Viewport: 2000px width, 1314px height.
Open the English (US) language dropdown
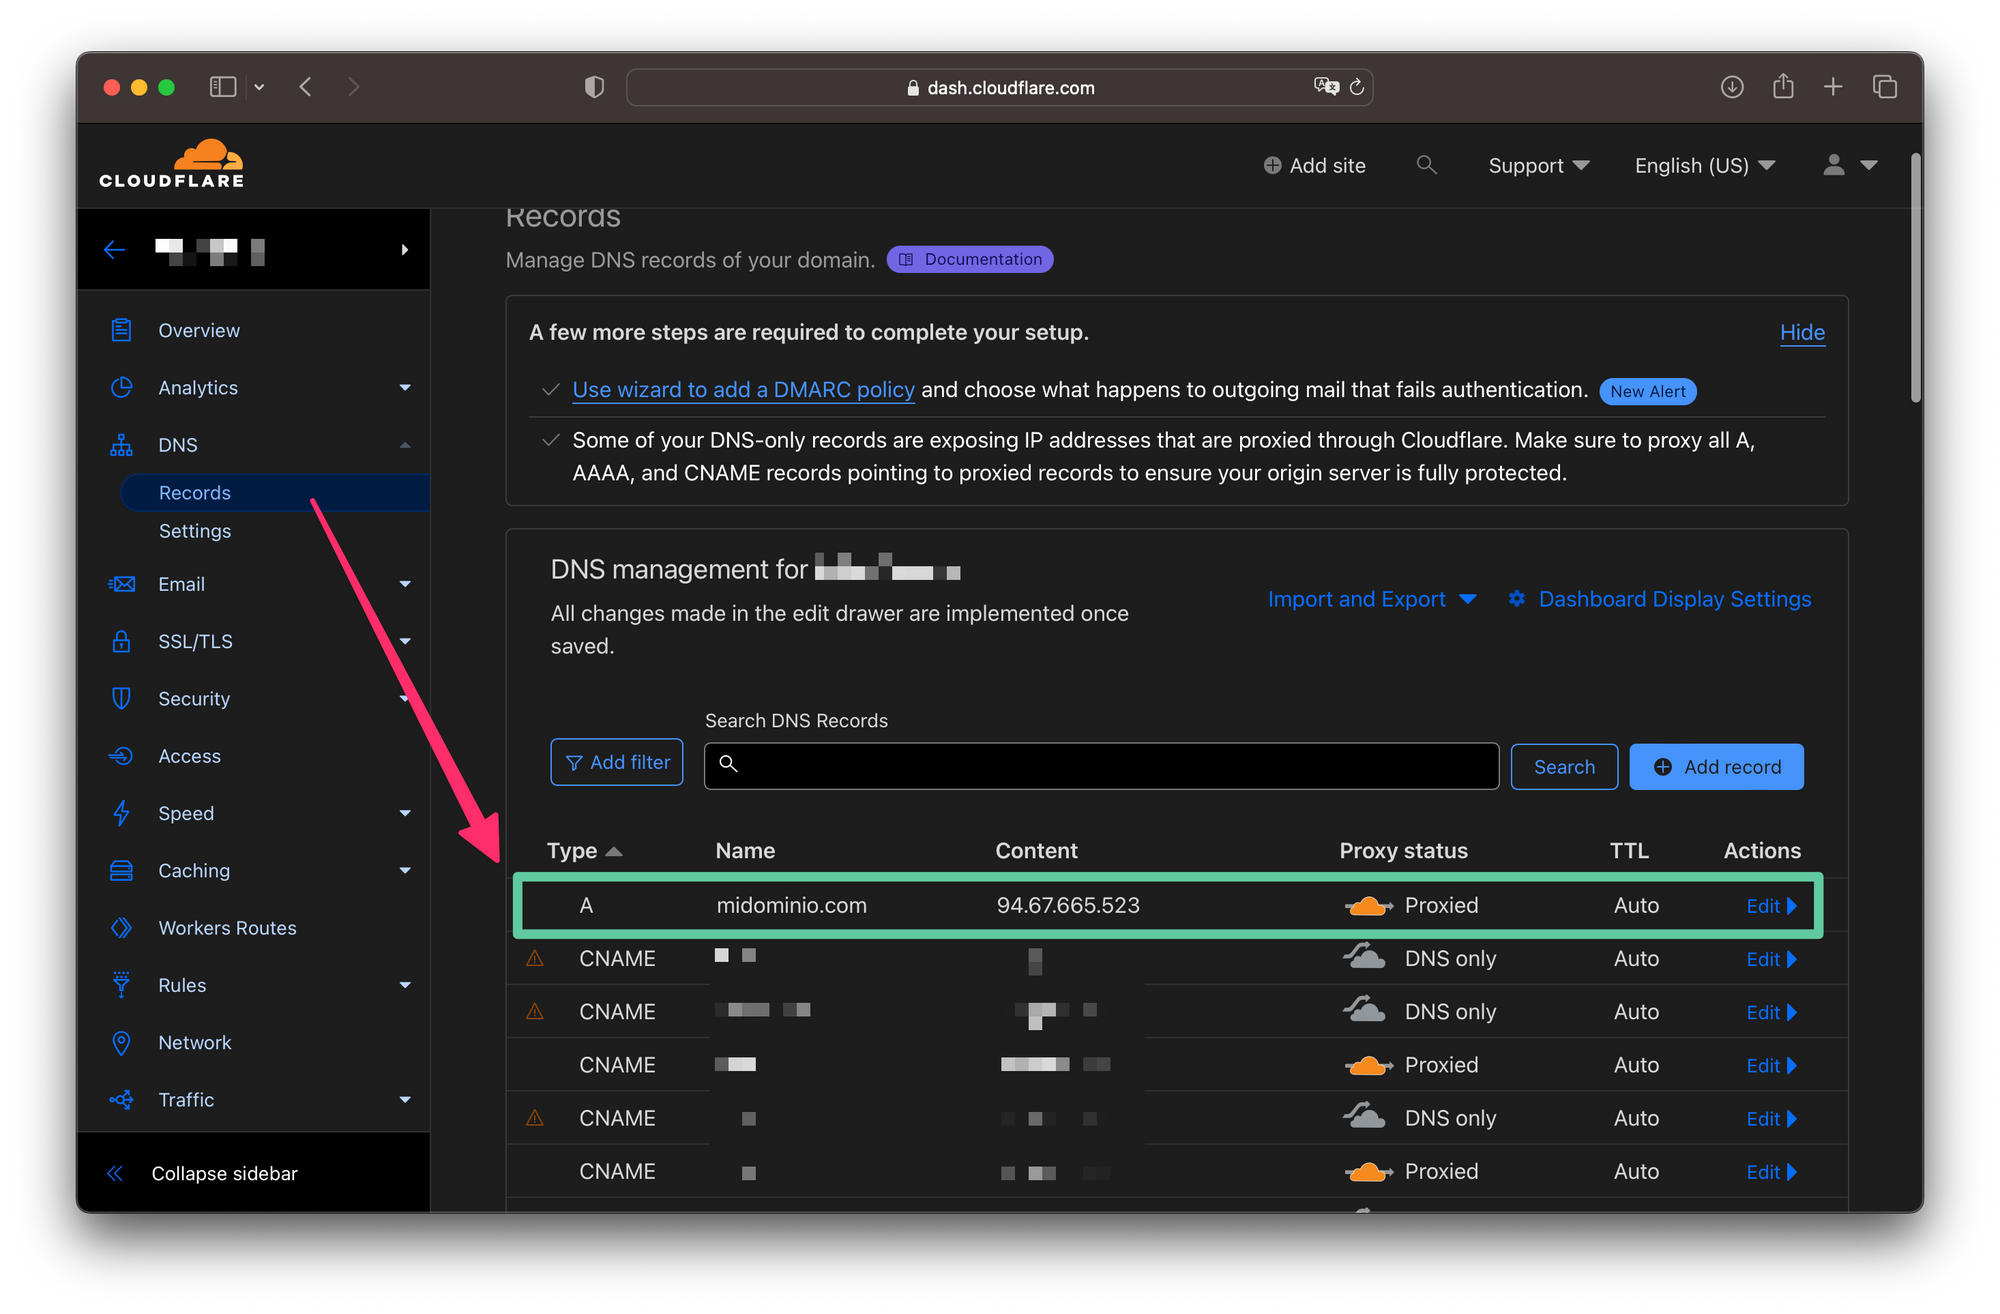1704,166
